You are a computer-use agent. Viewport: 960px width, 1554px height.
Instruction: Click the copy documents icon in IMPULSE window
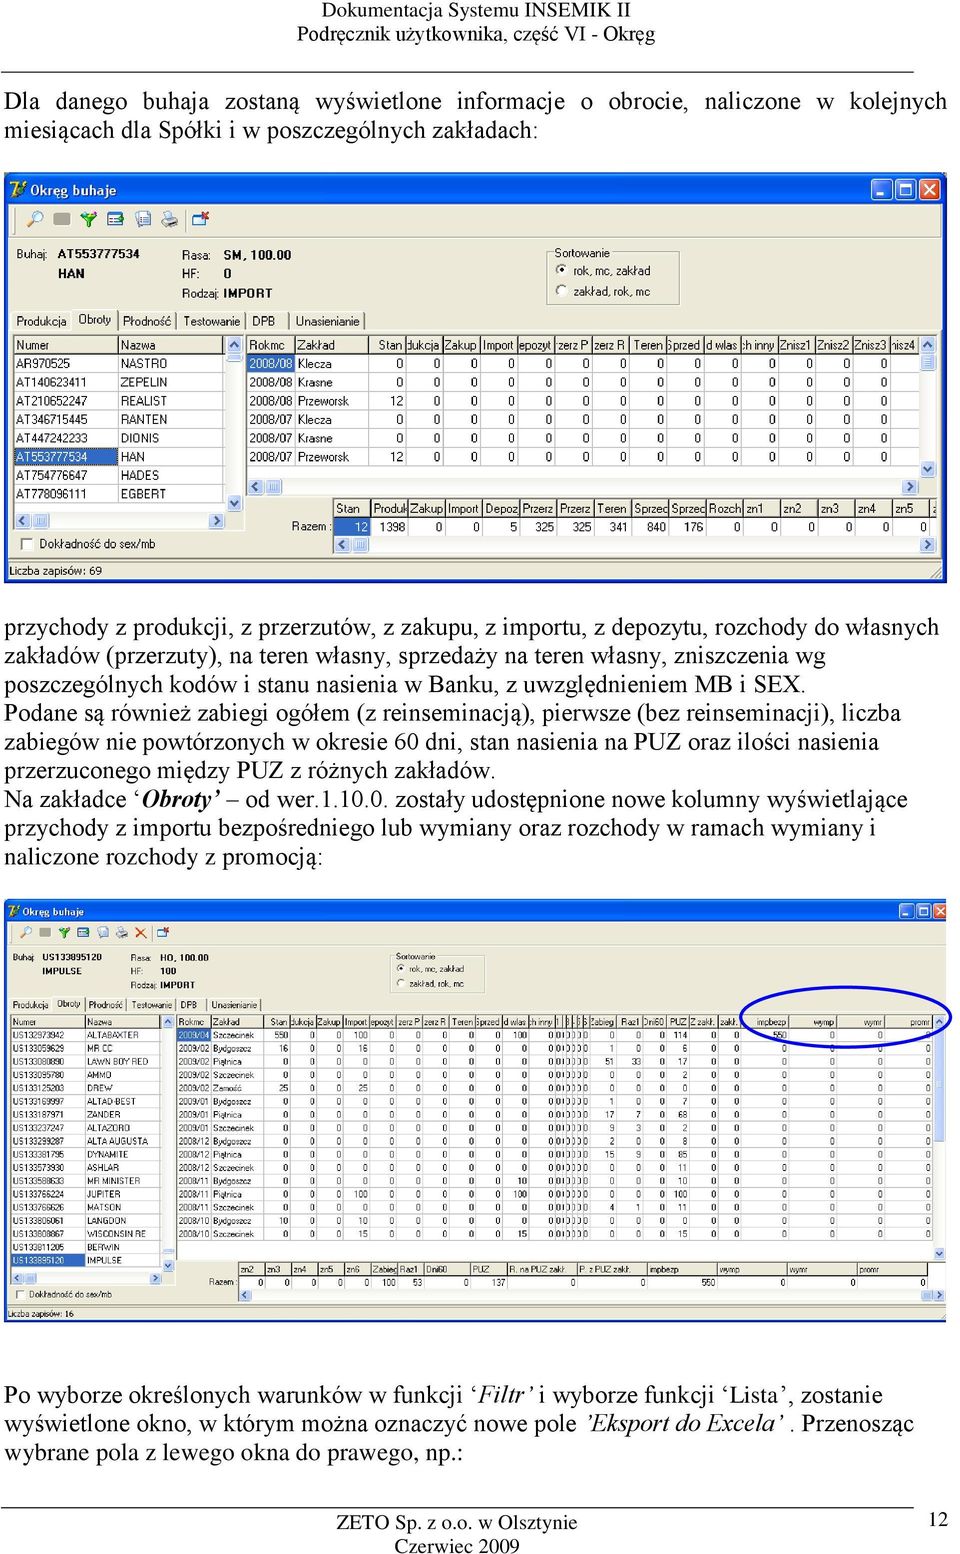103,932
